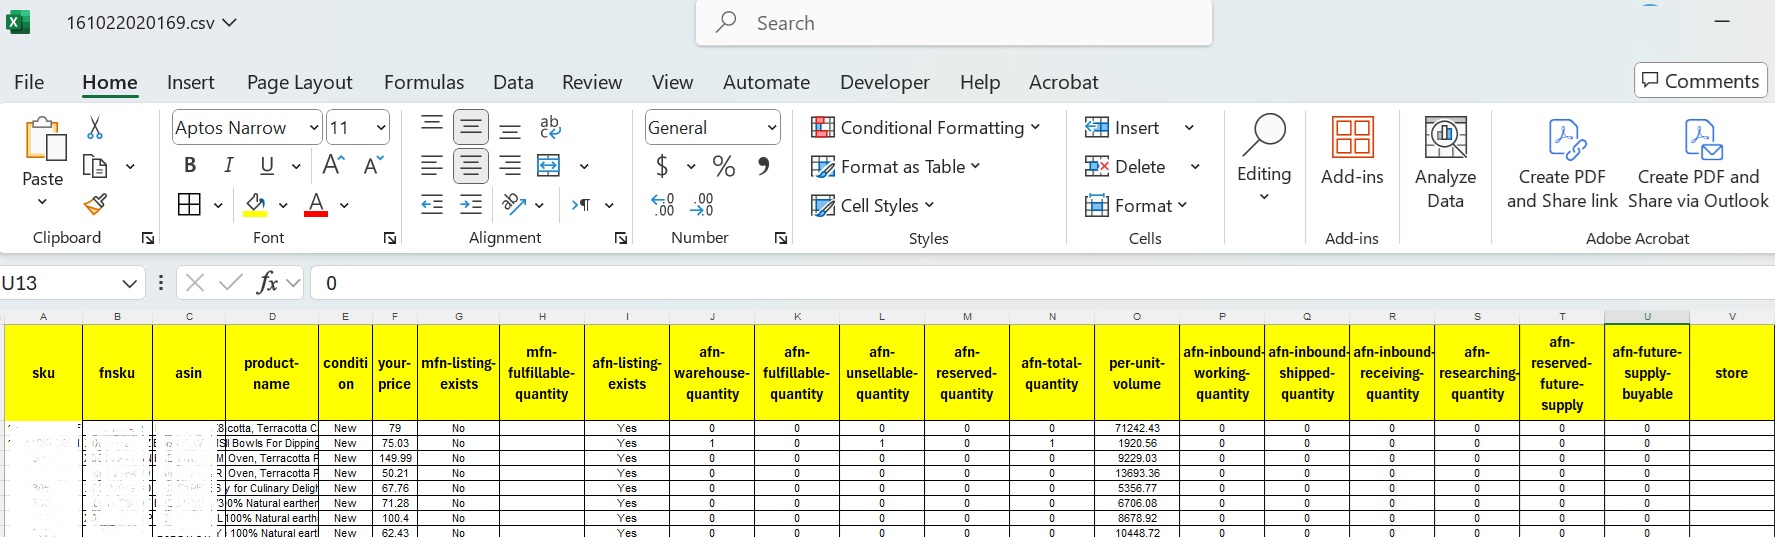
Task: Increase decimal places
Action: tap(663, 205)
